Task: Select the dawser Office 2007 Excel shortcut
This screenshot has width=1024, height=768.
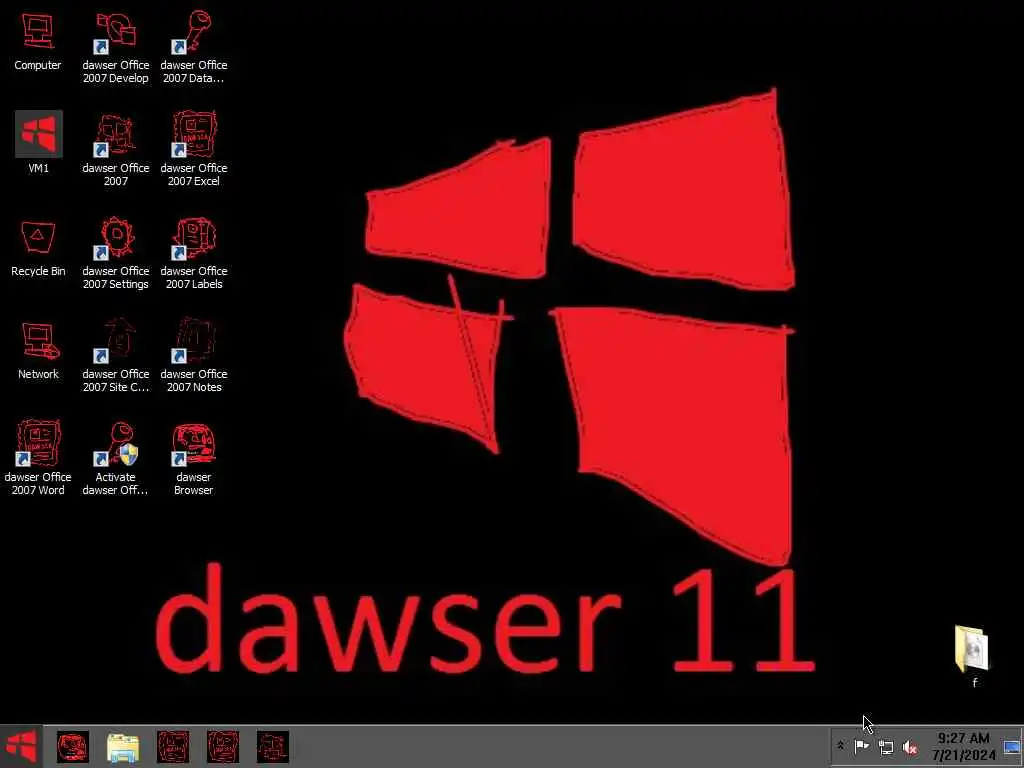Action: [x=193, y=150]
